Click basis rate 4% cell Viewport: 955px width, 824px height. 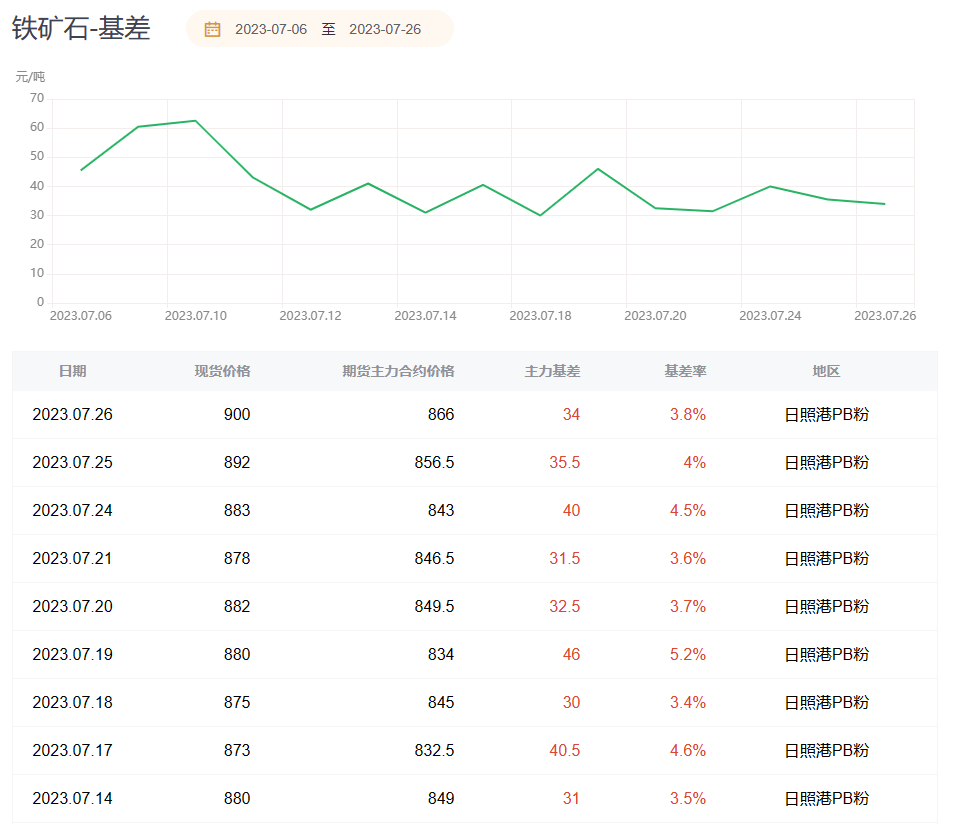coord(694,462)
